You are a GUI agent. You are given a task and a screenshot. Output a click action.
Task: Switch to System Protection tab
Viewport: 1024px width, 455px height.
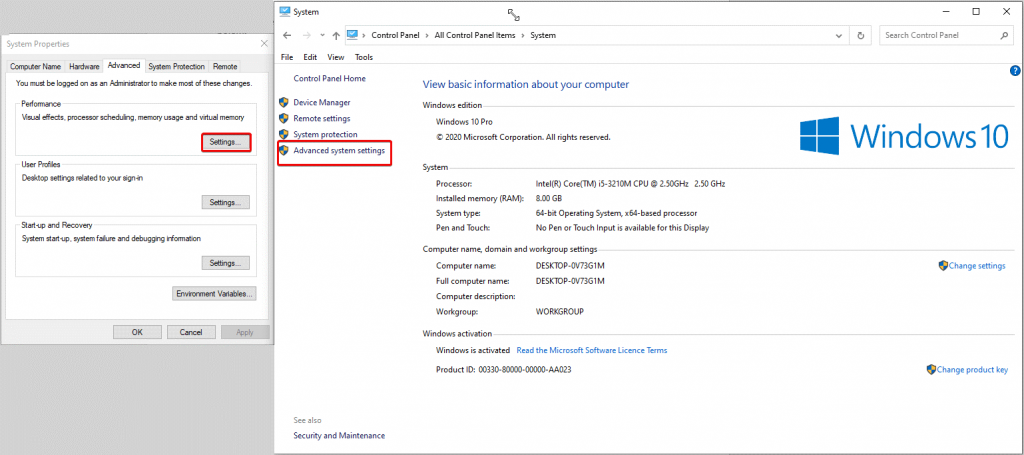coord(176,67)
